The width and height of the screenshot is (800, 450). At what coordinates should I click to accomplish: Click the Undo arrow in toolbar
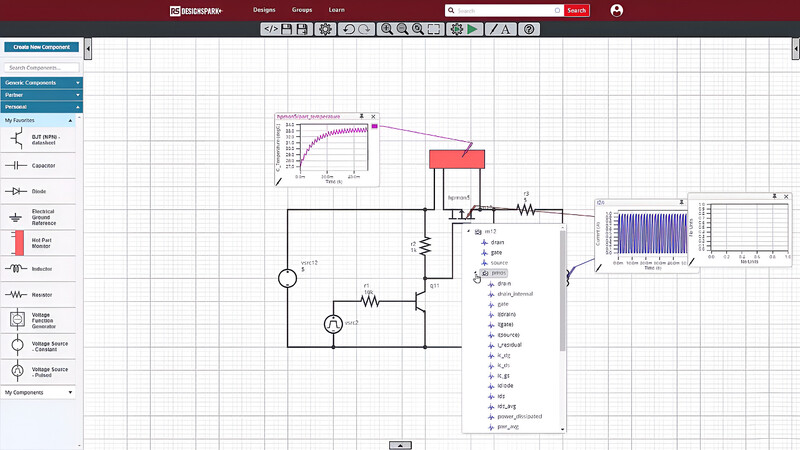348,30
